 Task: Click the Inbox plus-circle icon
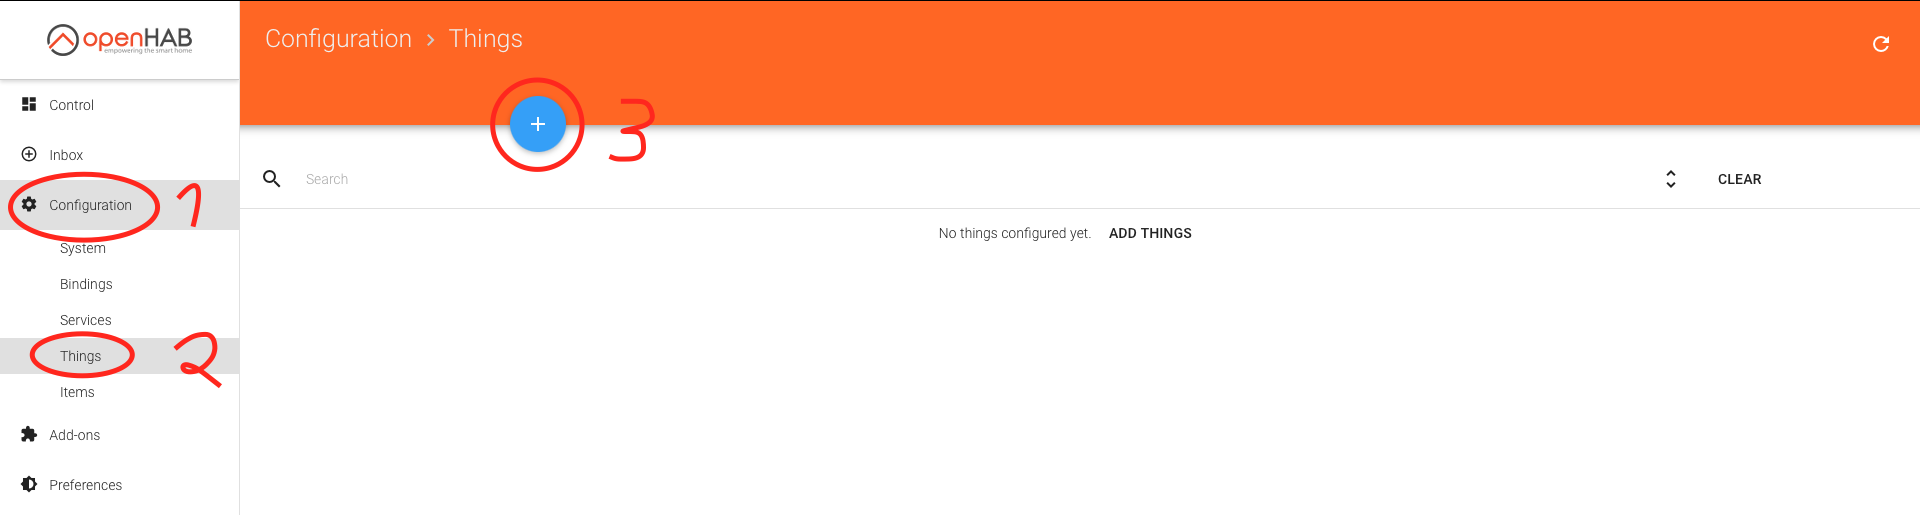click(x=29, y=154)
